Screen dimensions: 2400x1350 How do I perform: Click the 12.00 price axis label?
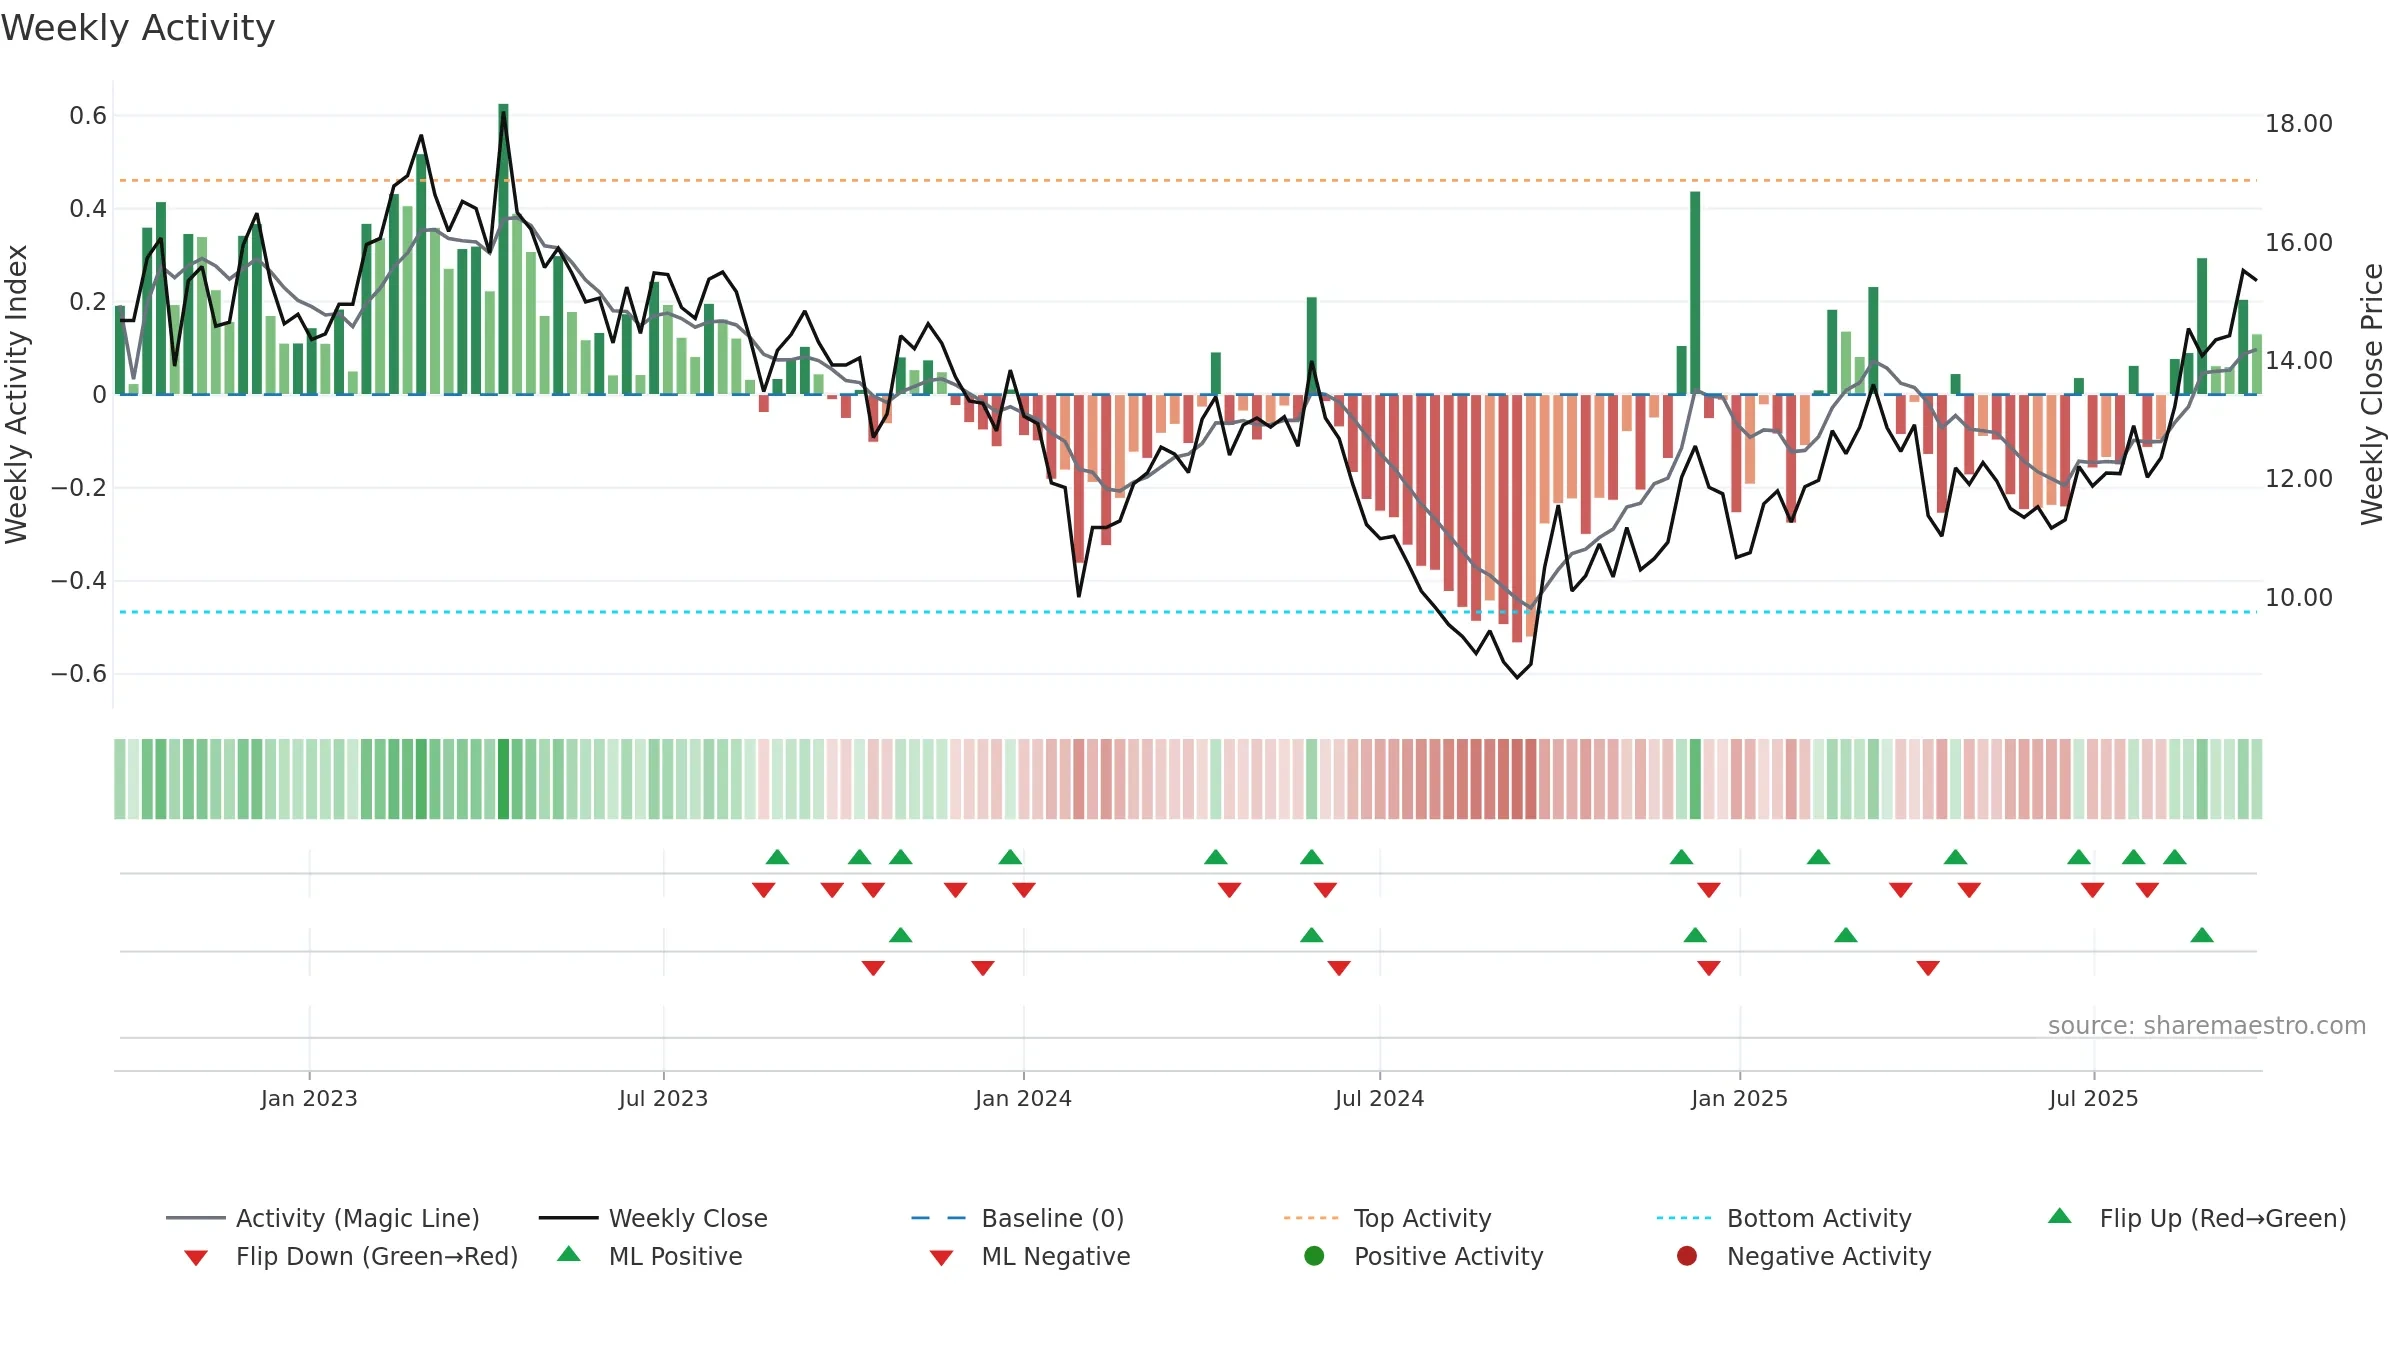pyautogui.click(x=2299, y=479)
